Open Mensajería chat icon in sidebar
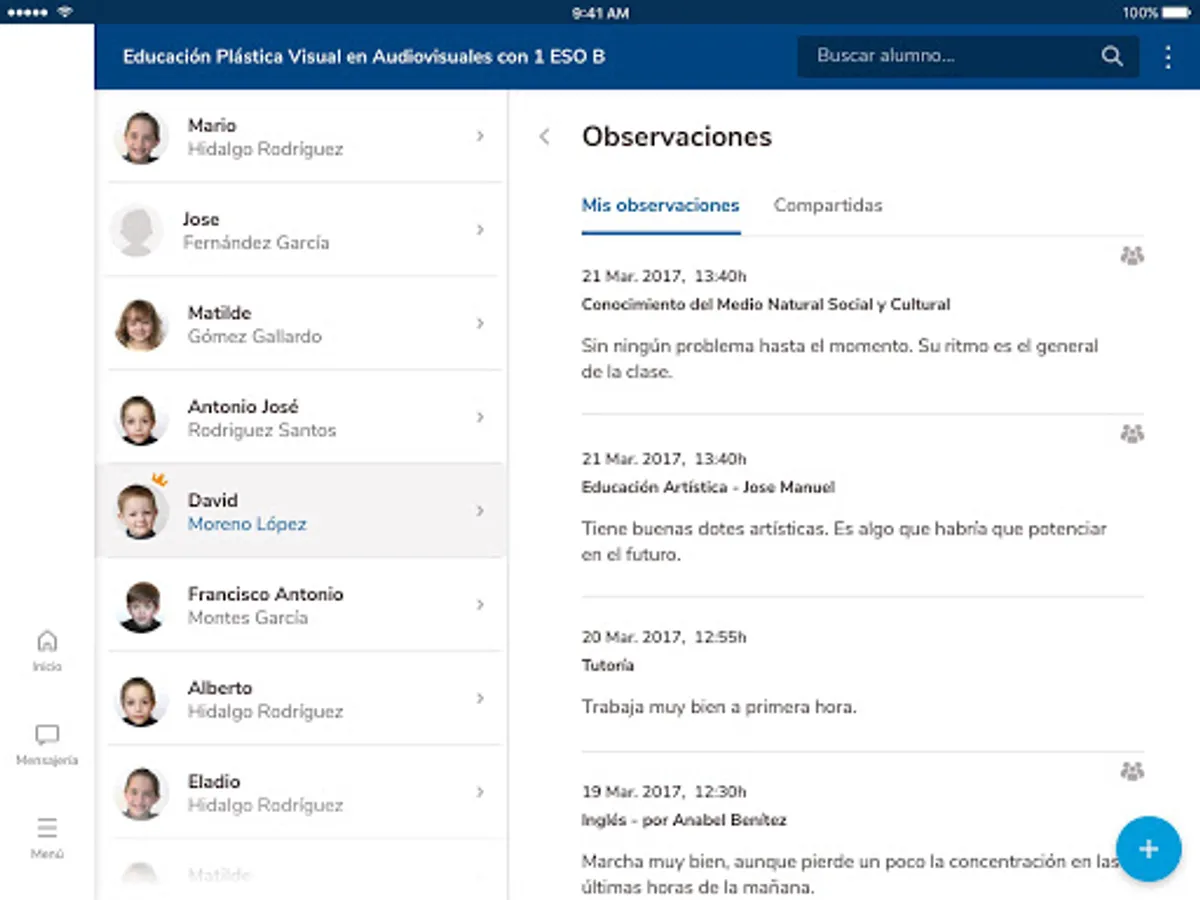 click(x=47, y=736)
